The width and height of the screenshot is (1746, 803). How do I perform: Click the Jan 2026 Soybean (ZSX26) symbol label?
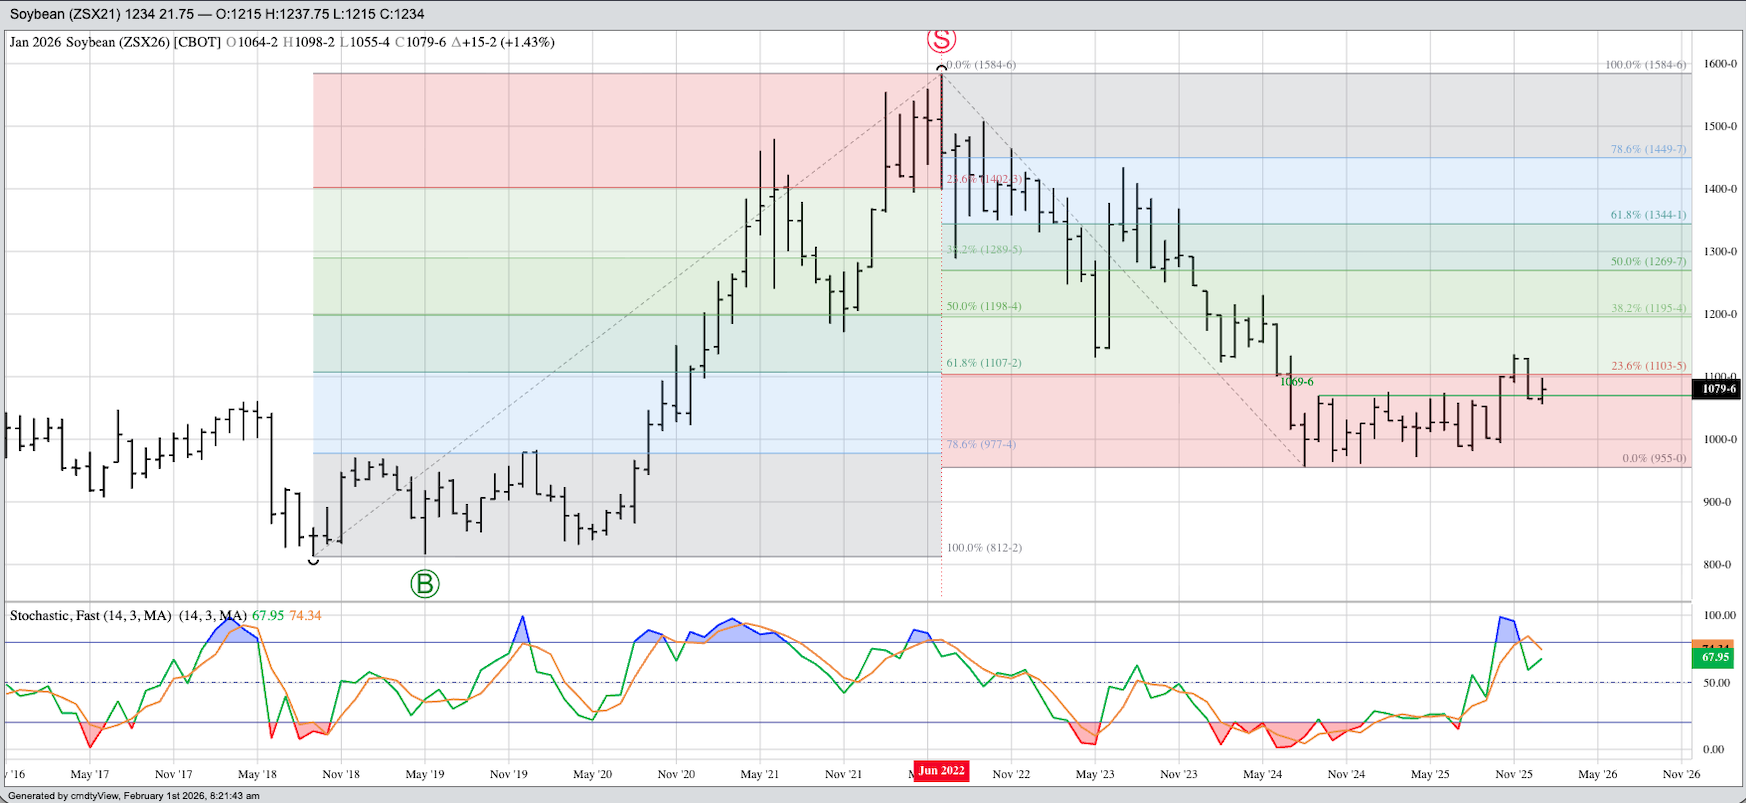115,42
